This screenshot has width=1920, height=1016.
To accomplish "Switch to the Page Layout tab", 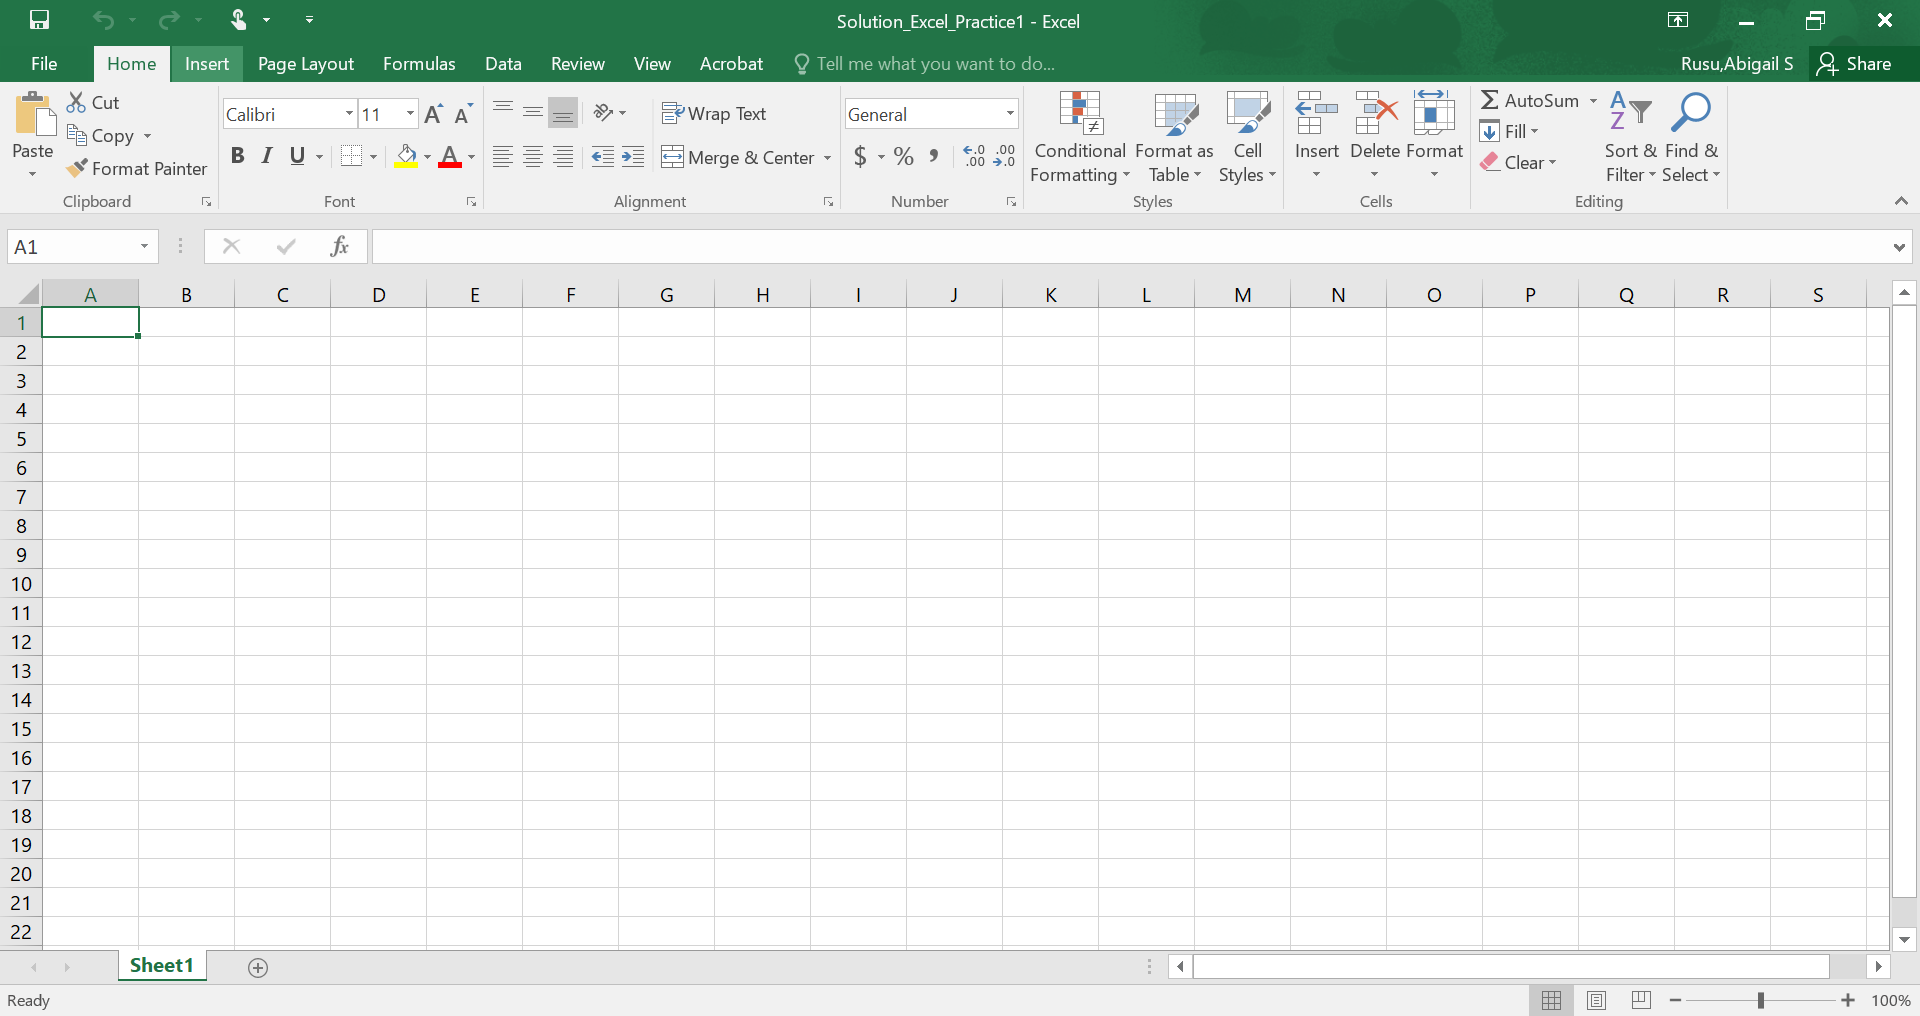I will click(306, 63).
